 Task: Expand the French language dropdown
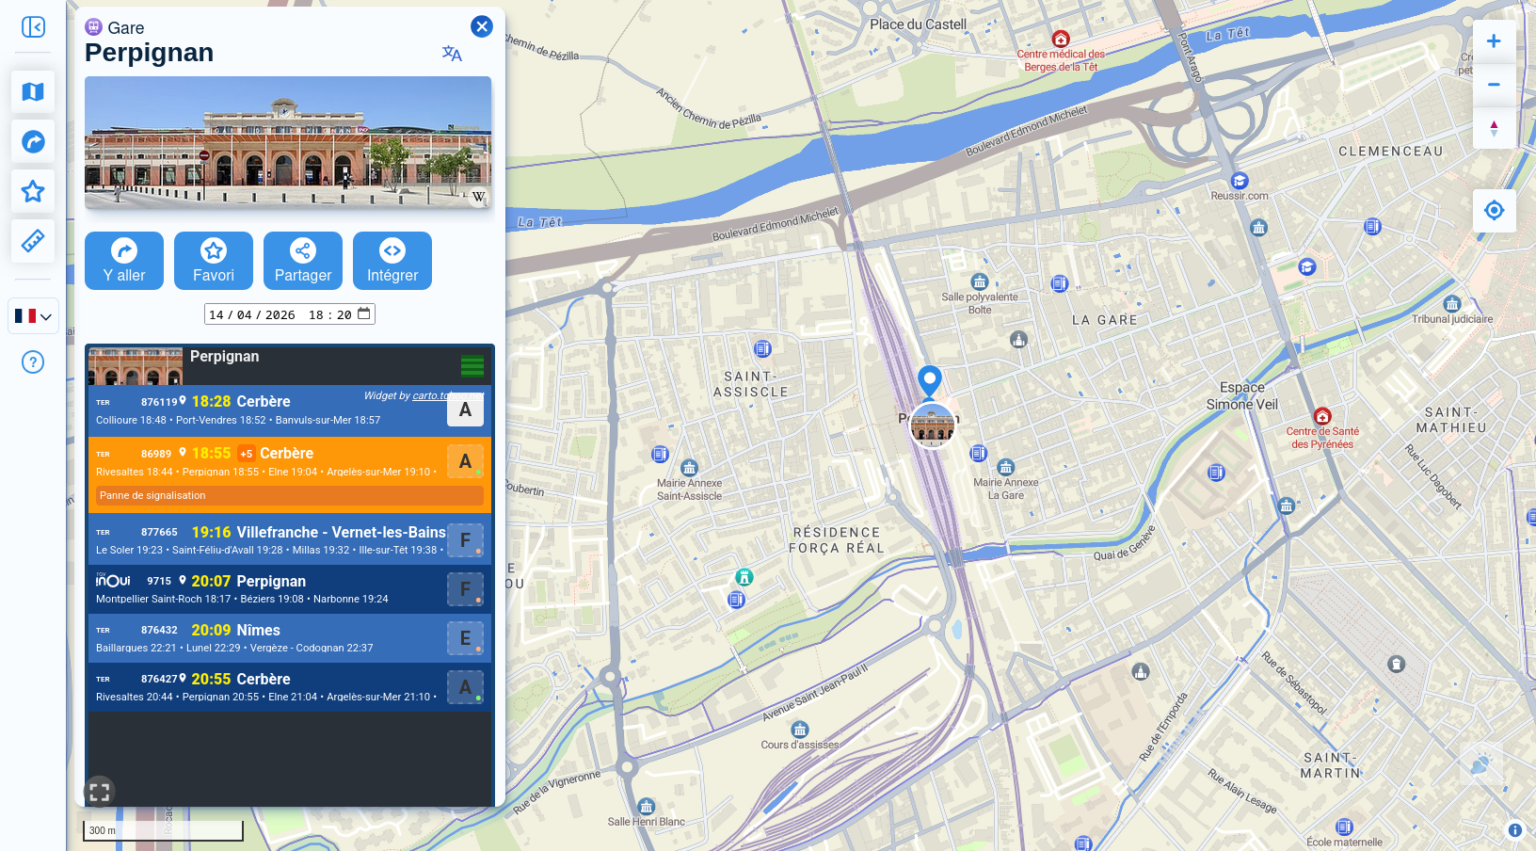tap(33, 316)
